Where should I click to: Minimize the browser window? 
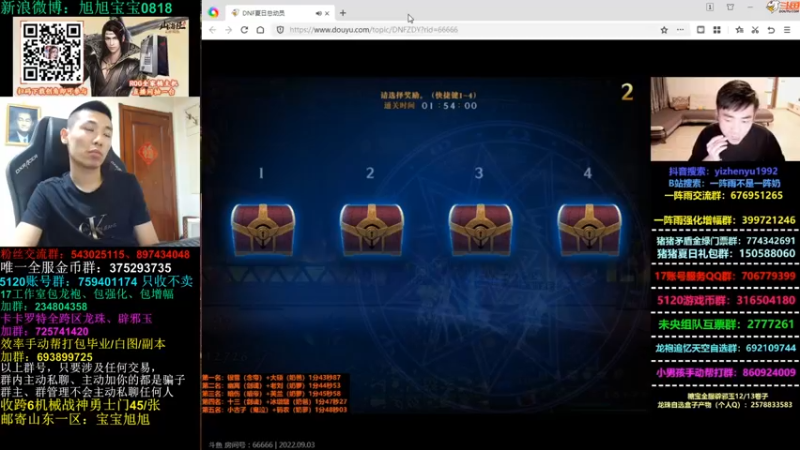pyautogui.click(x=750, y=7)
